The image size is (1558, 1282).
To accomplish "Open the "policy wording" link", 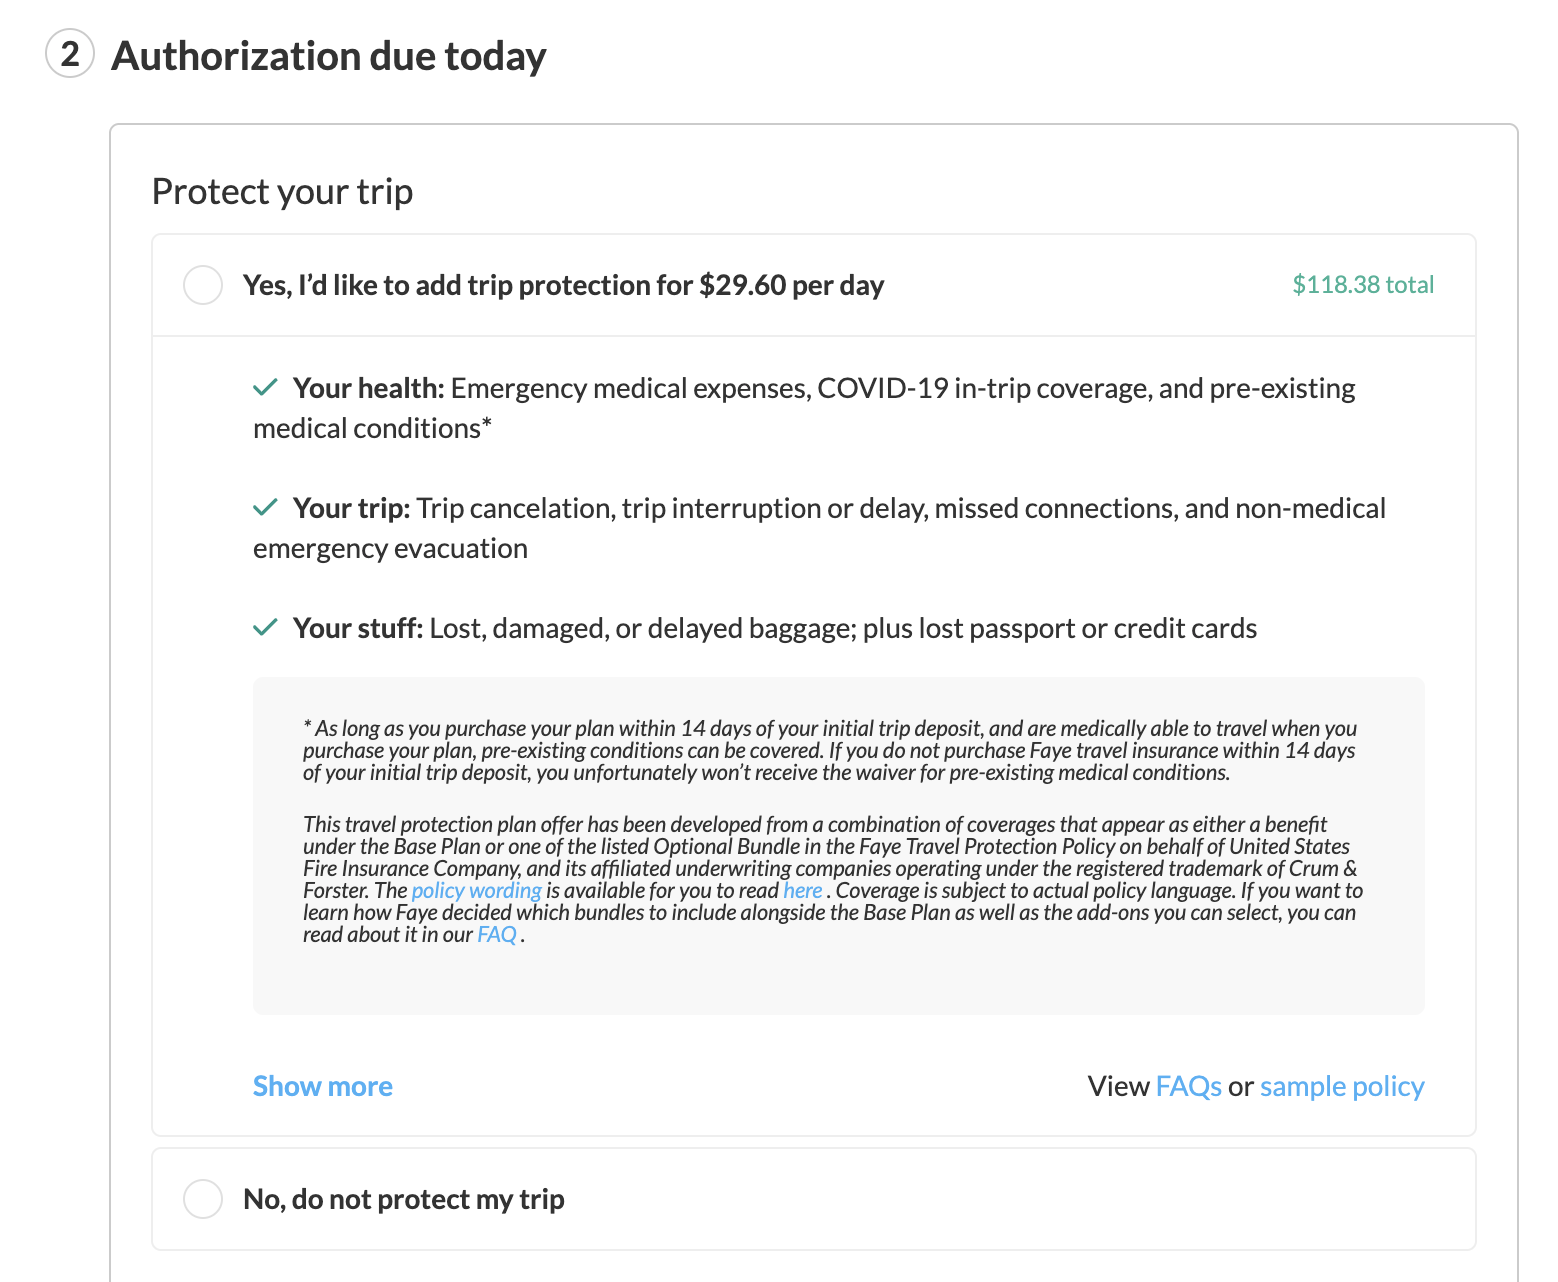I will point(476,890).
